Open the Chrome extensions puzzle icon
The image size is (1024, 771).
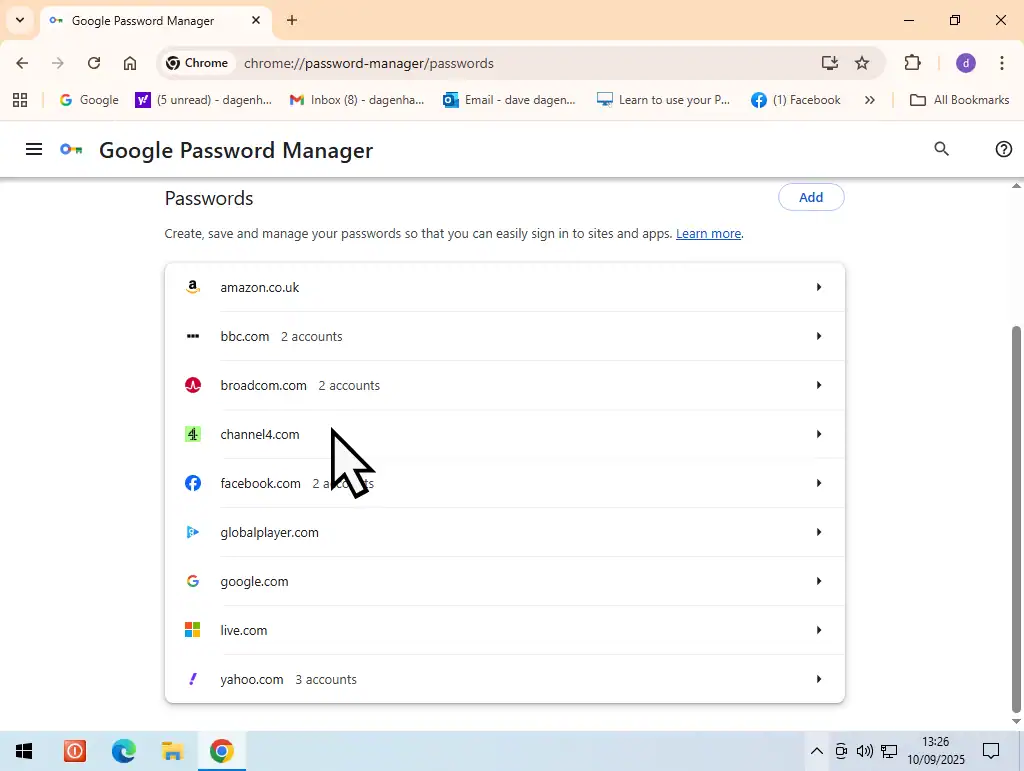(x=912, y=63)
